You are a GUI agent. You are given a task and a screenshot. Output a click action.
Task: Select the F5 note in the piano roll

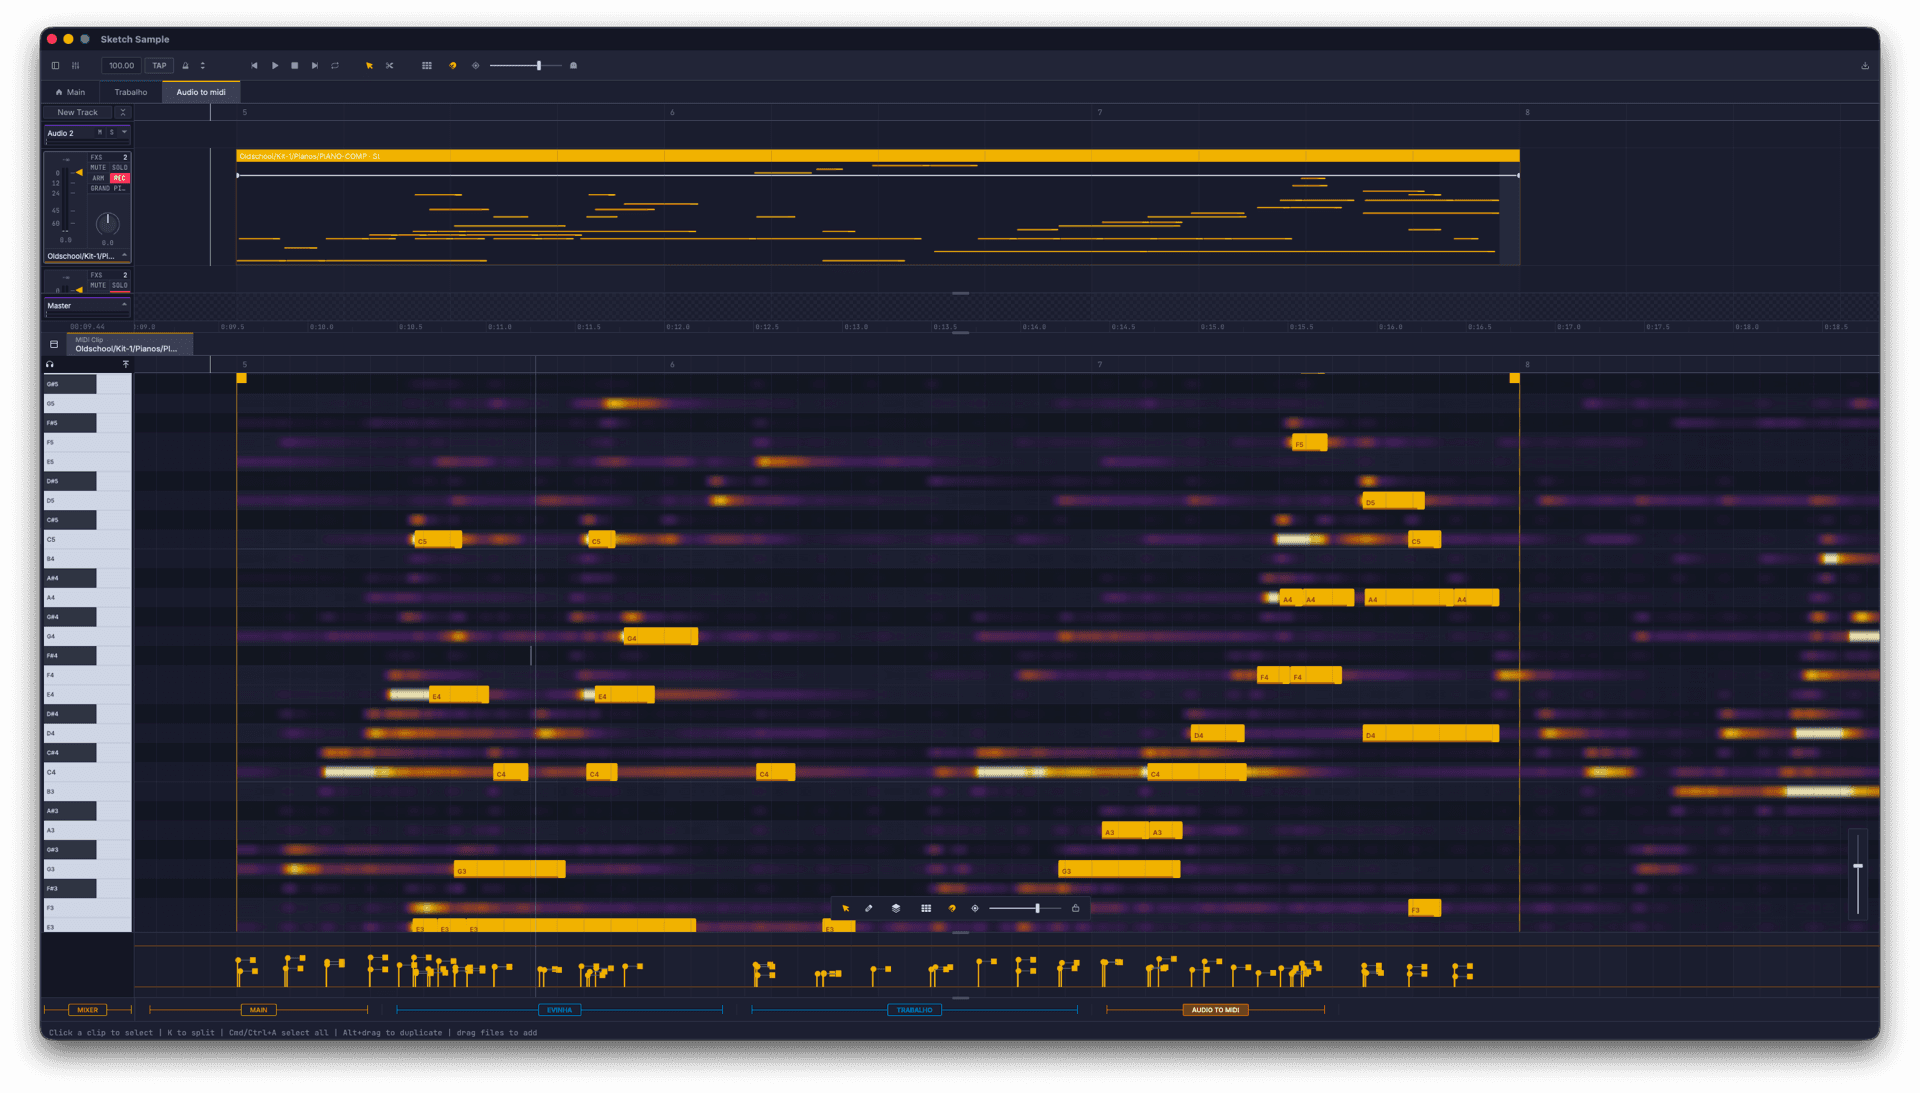(1309, 443)
